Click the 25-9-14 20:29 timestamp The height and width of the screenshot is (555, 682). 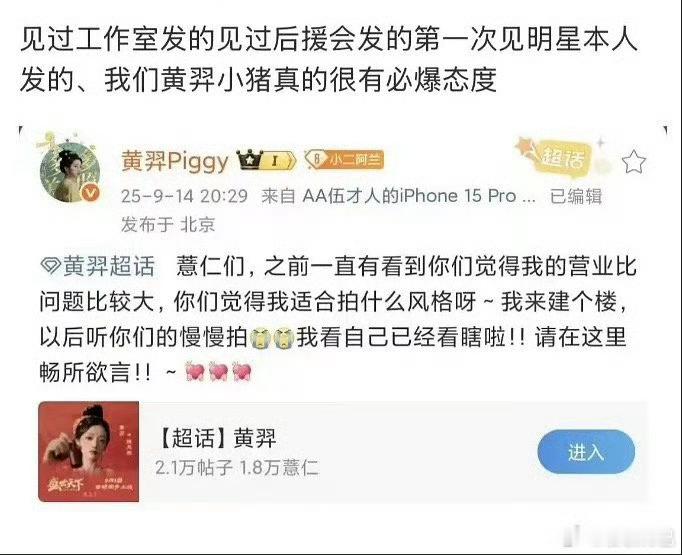pyautogui.click(x=184, y=196)
